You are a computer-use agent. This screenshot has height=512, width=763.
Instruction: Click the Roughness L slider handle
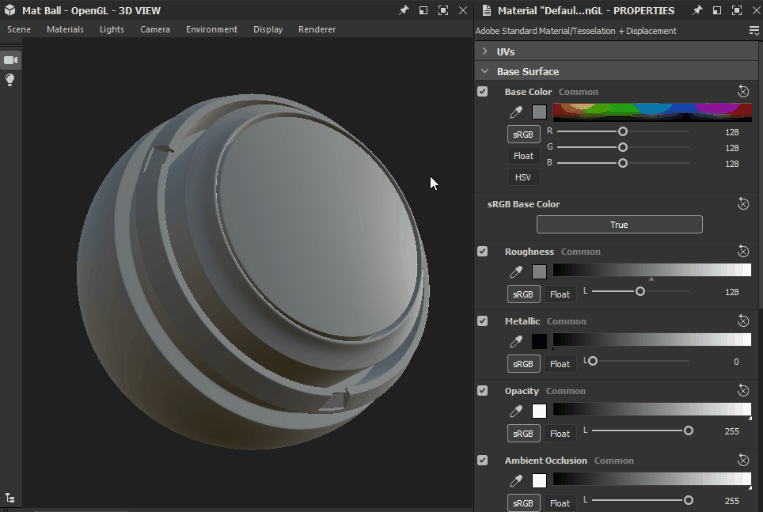tap(640, 291)
